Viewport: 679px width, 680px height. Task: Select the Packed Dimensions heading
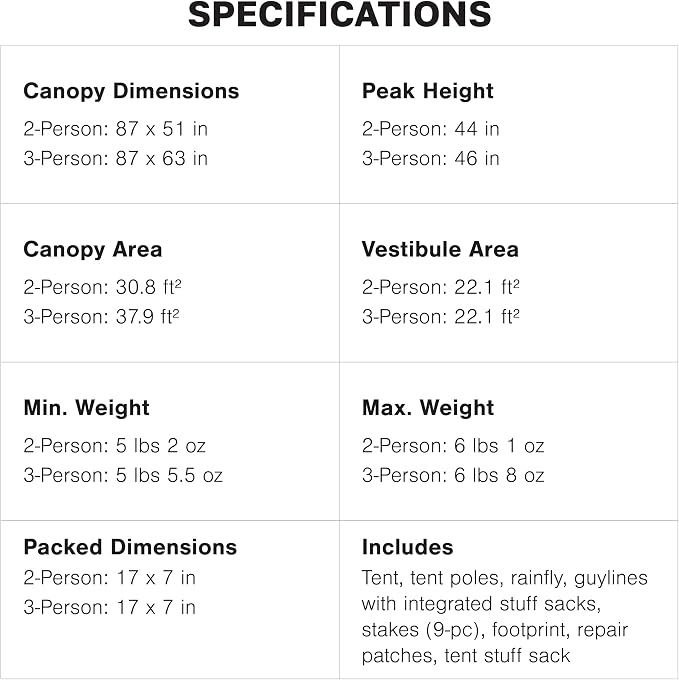(x=130, y=547)
